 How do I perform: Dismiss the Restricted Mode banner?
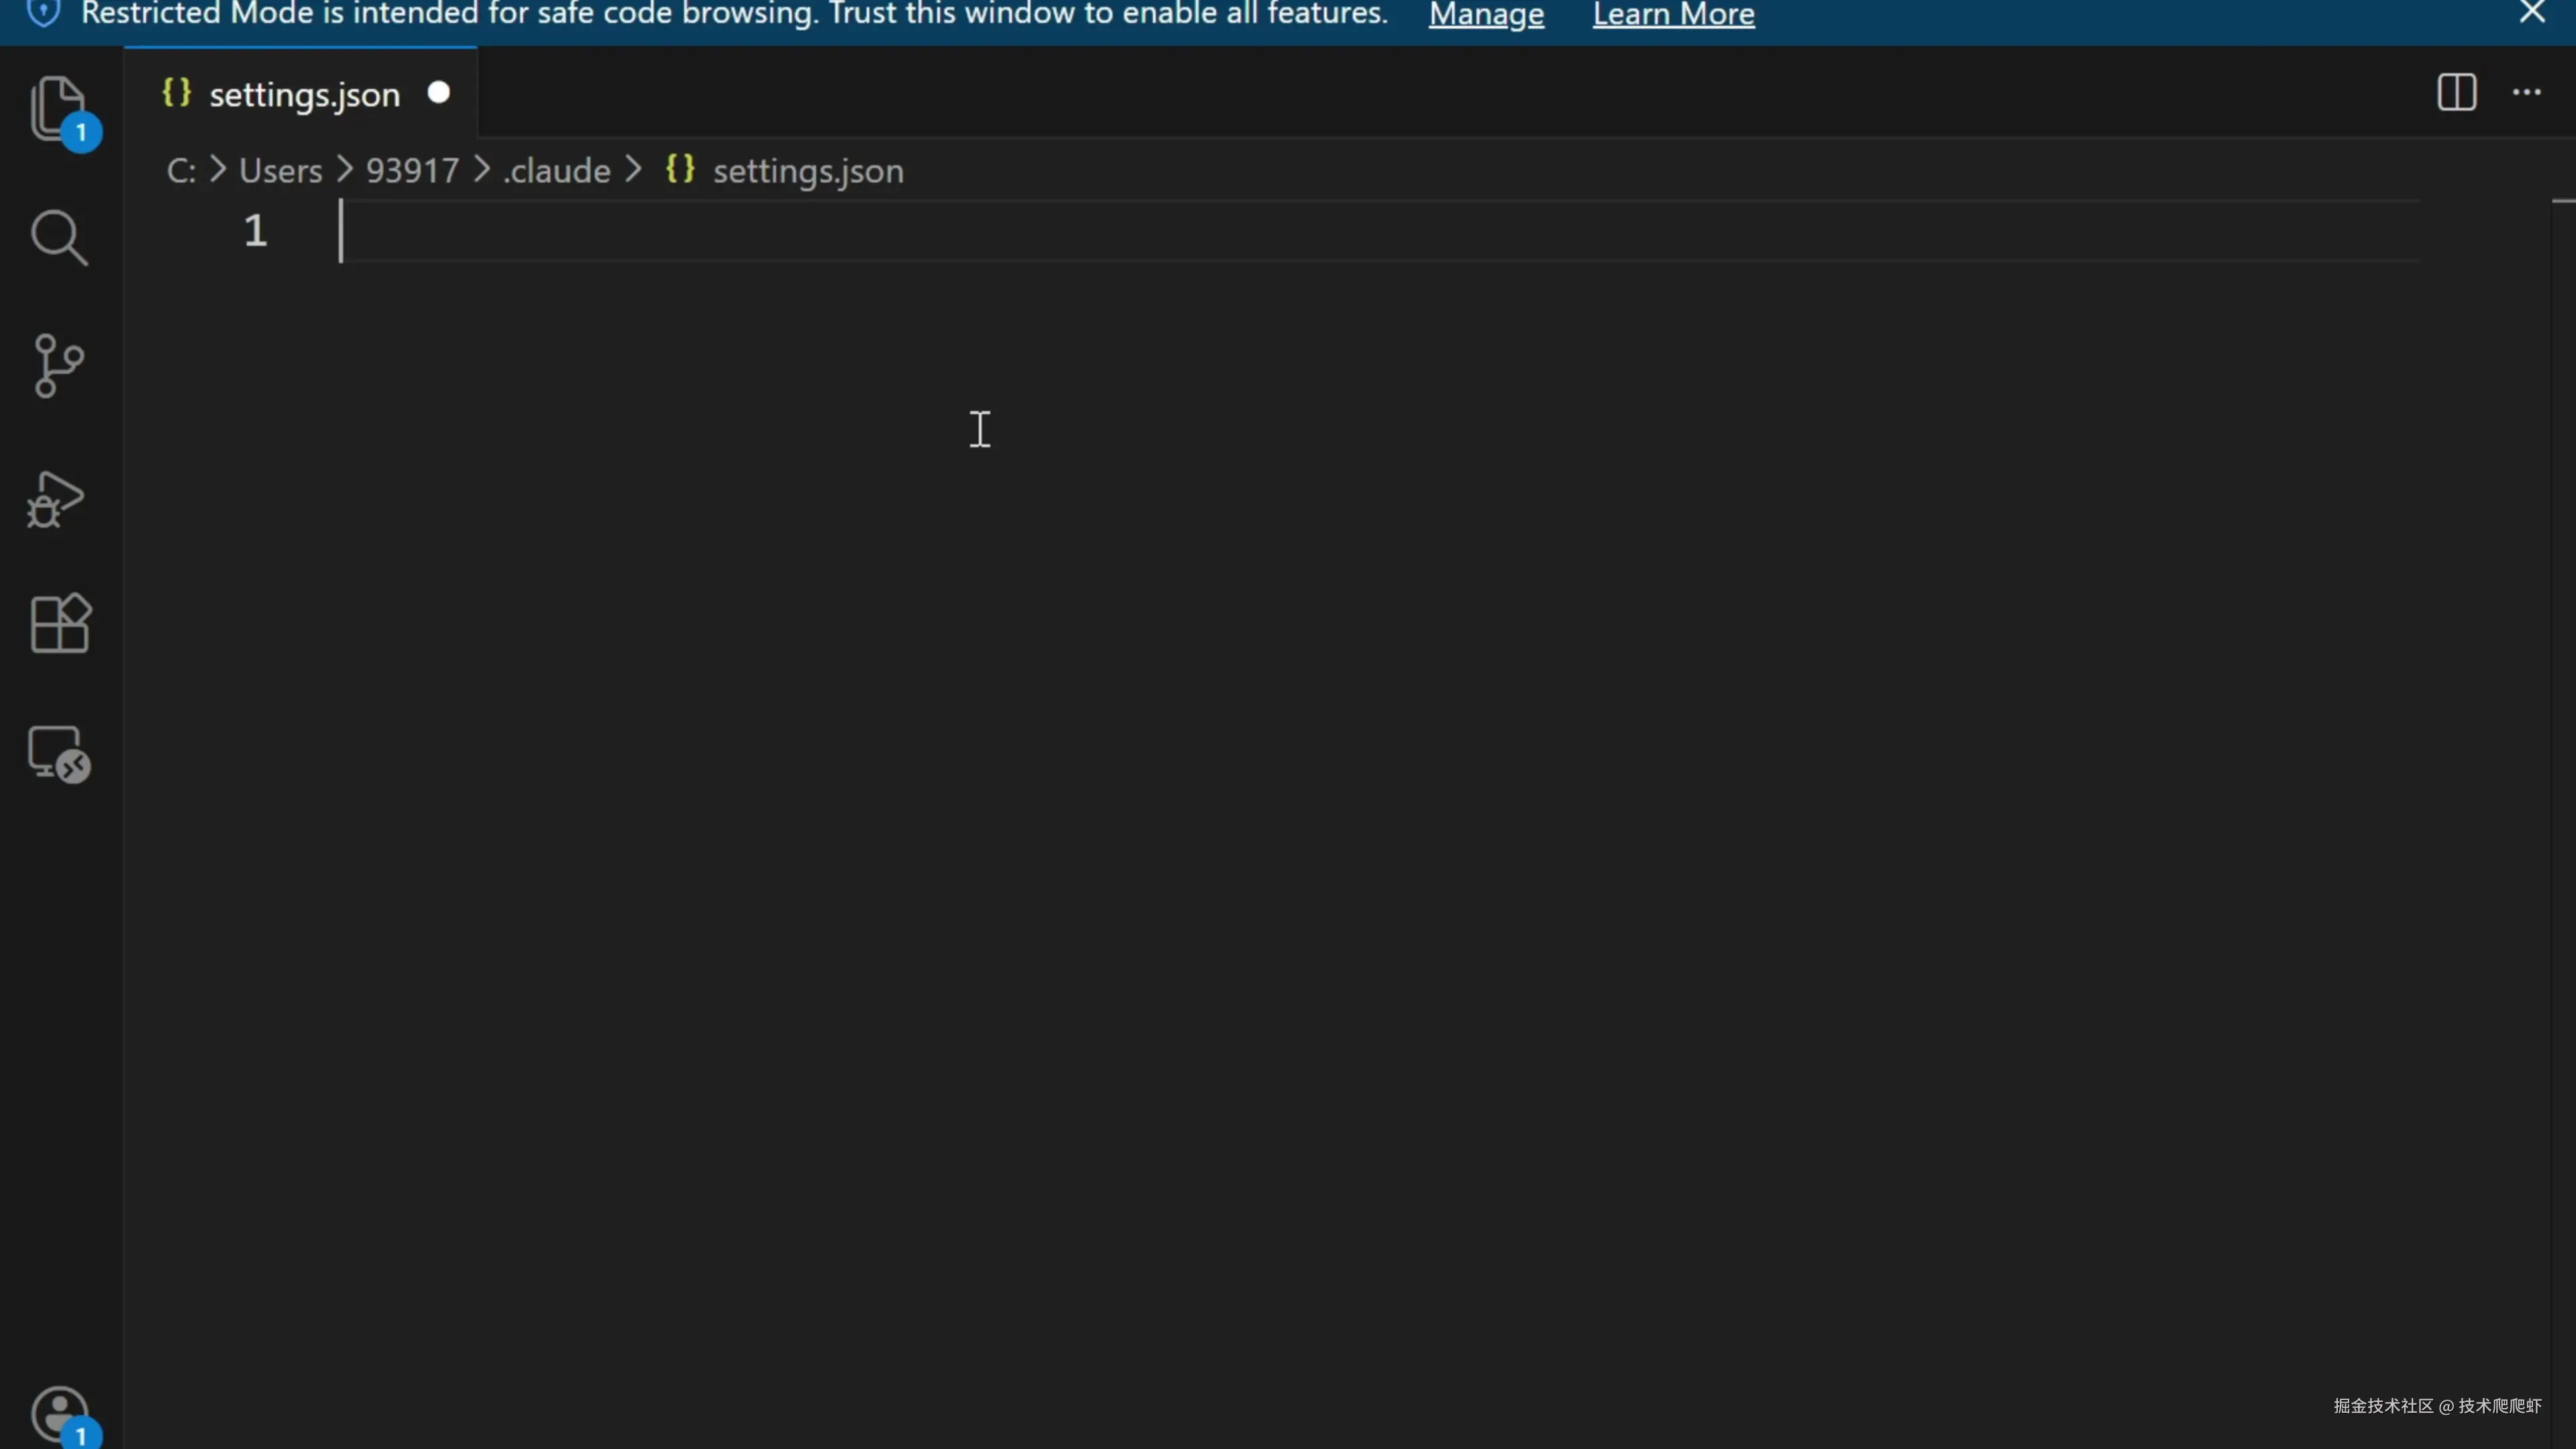click(2532, 13)
